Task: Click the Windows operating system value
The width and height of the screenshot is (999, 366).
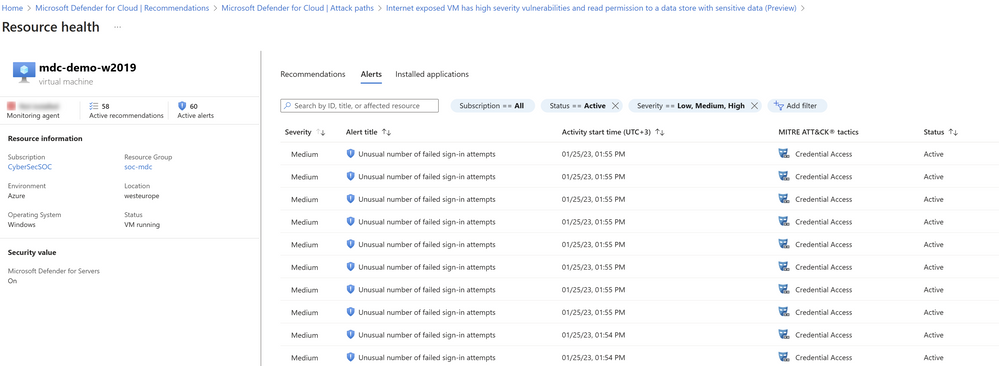Action: point(22,225)
